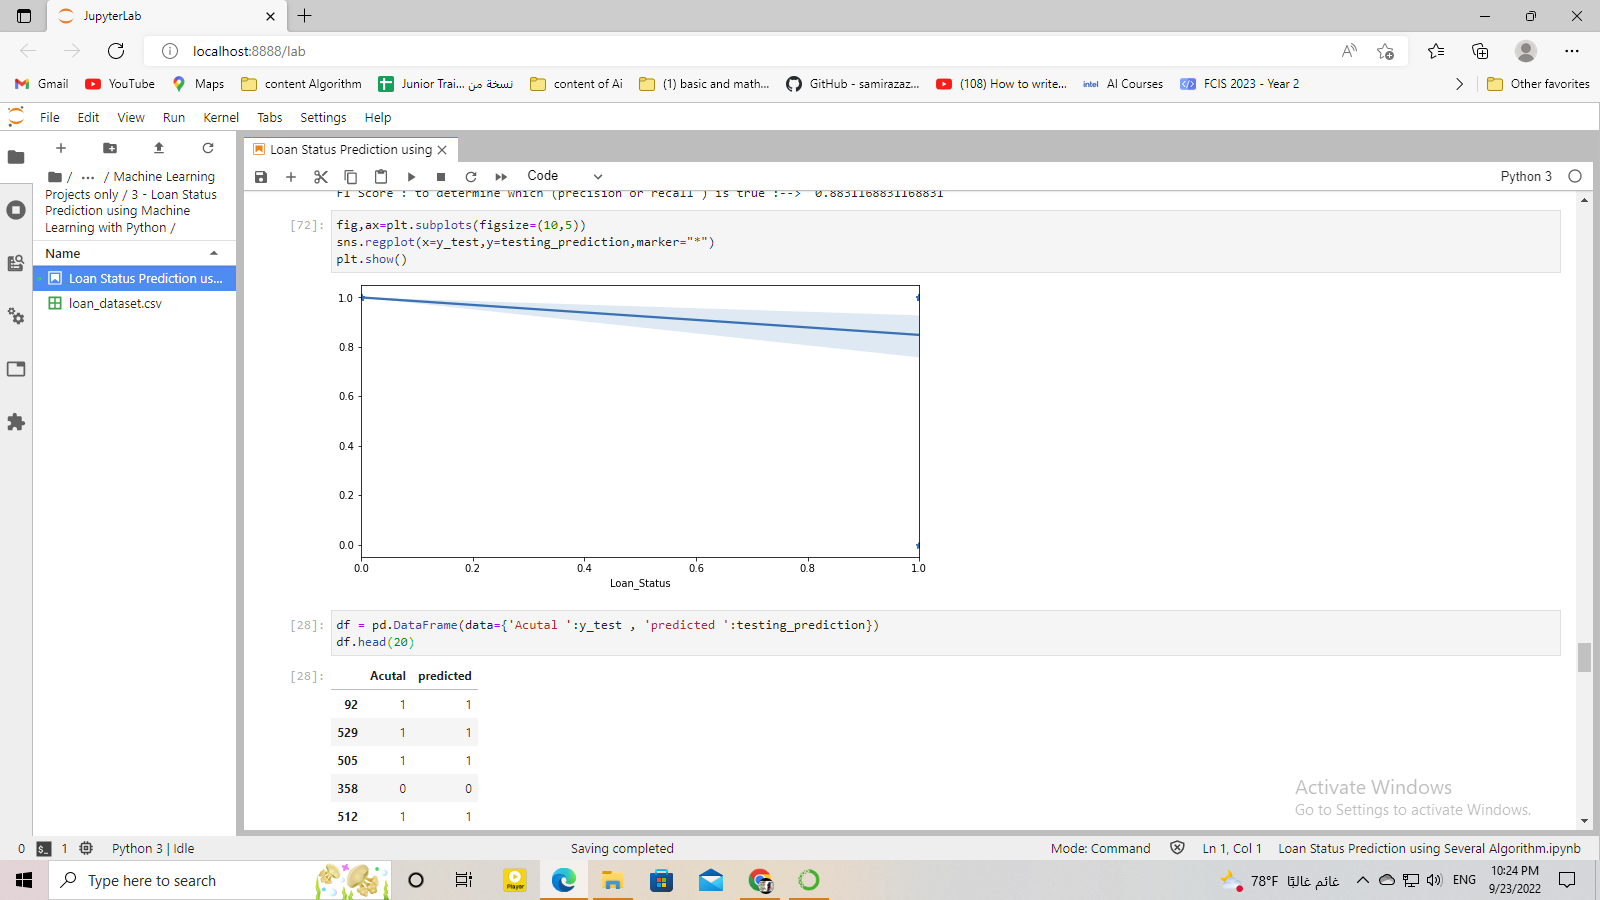This screenshot has height=900, width=1600.
Task: Add this page to favorites with the star
Action: point(1386,51)
